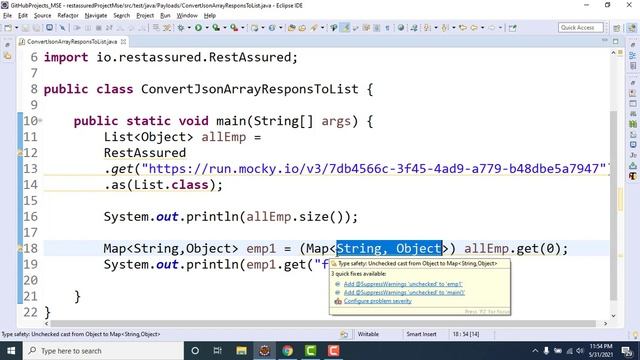Image resolution: width=640 pixels, height=360 pixels.
Task: Click the green Run button
Action: pyautogui.click(x=198, y=28)
